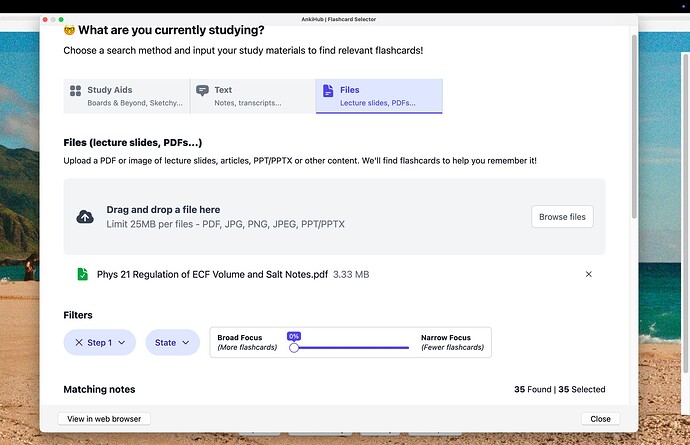
Task: Click the drag and drop upload area
Action: 300,217
